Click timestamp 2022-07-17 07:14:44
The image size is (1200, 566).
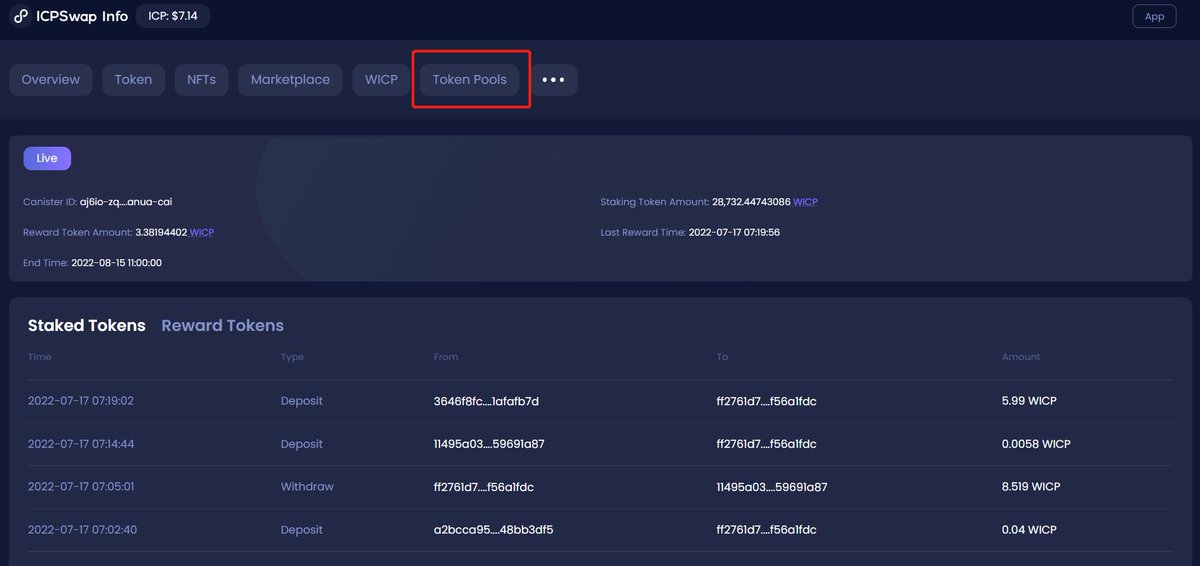[81, 444]
